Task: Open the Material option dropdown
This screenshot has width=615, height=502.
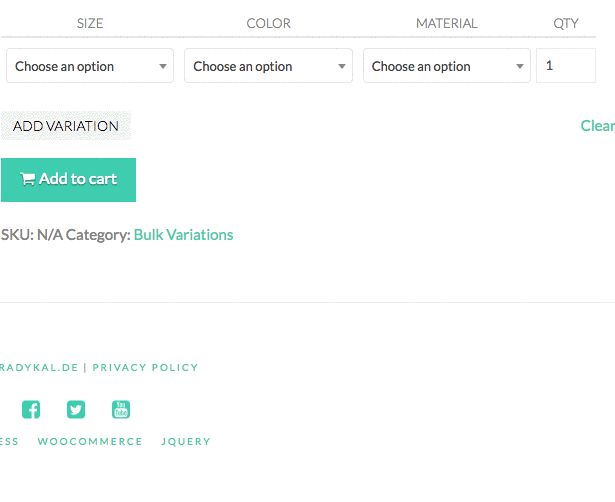Action: [446, 66]
